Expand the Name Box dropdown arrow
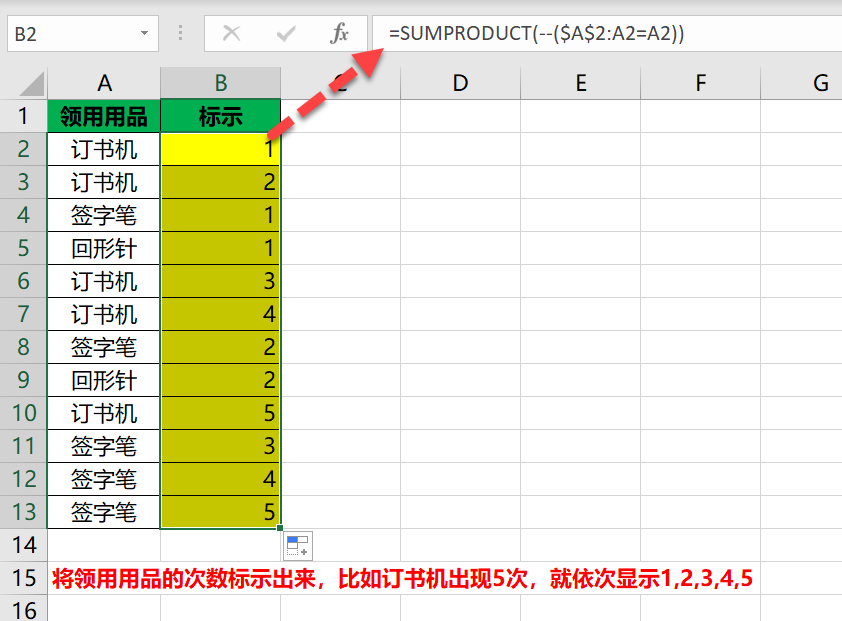The image size is (842, 621). (x=144, y=33)
